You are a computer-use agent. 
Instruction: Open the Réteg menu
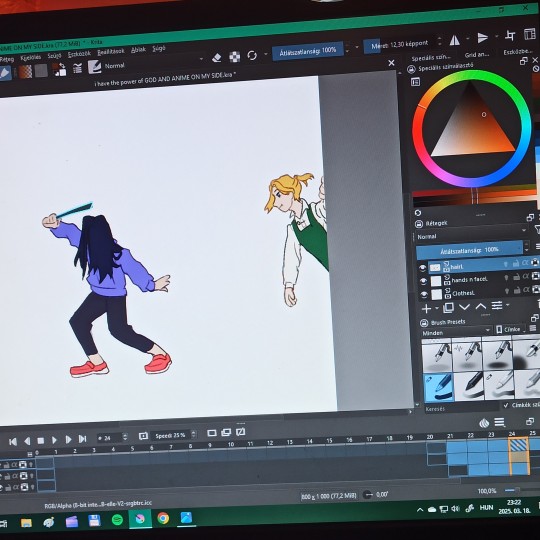(6, 60)
